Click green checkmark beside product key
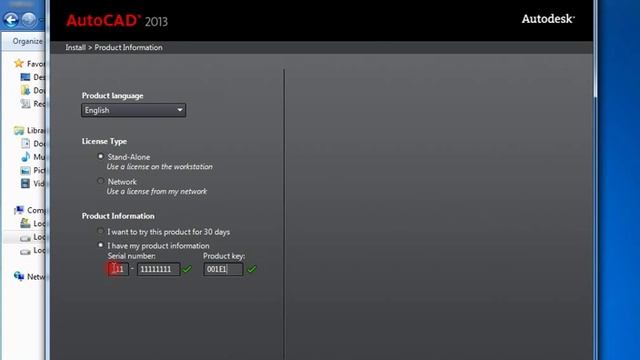640x360 pixels. click(x=252, y=269)
